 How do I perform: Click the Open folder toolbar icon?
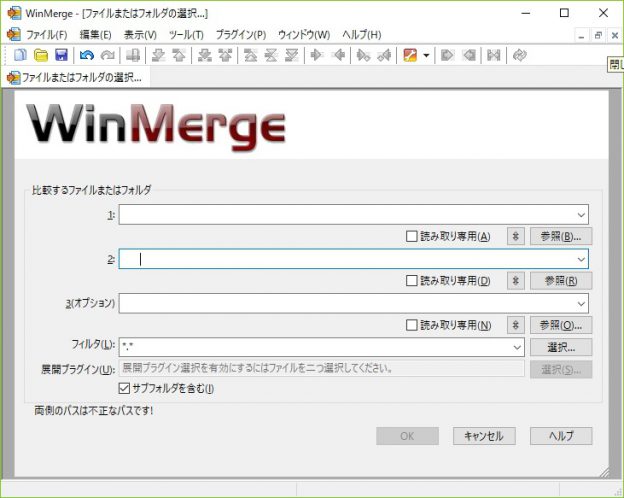[x=41, y=55]
